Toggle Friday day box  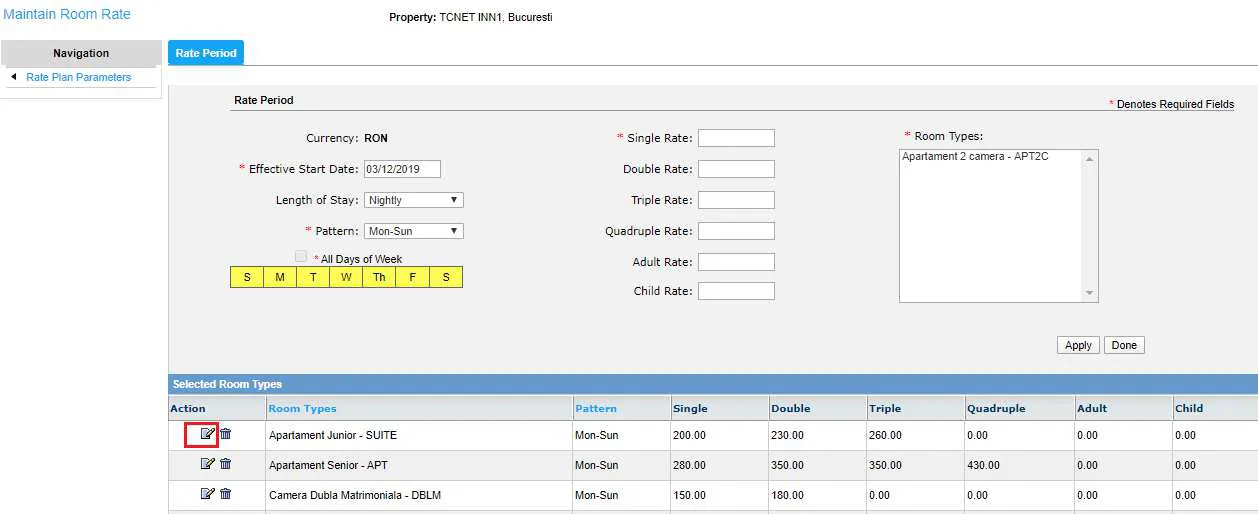click(412, 277)
